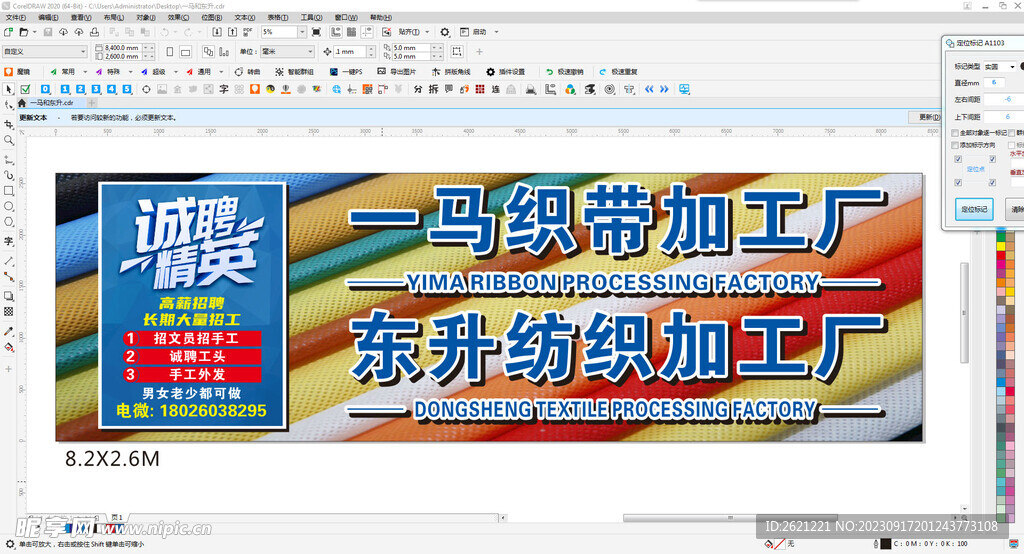Click the 极速撤销 button

click(570, 72)
